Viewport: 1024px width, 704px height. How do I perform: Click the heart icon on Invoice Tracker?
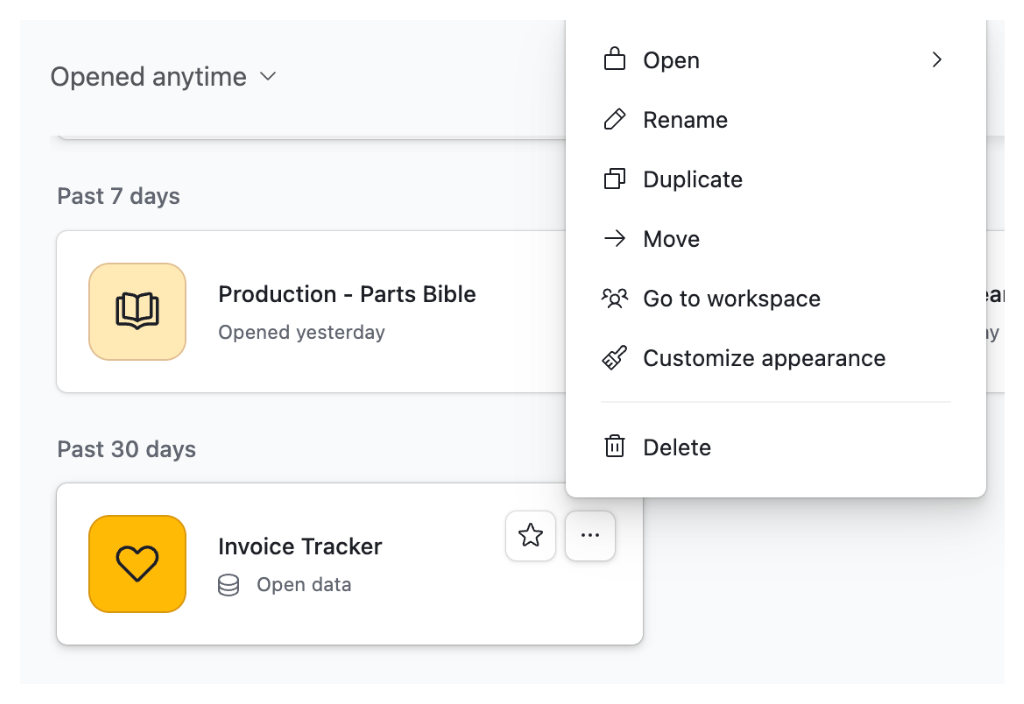coord(137,564)
